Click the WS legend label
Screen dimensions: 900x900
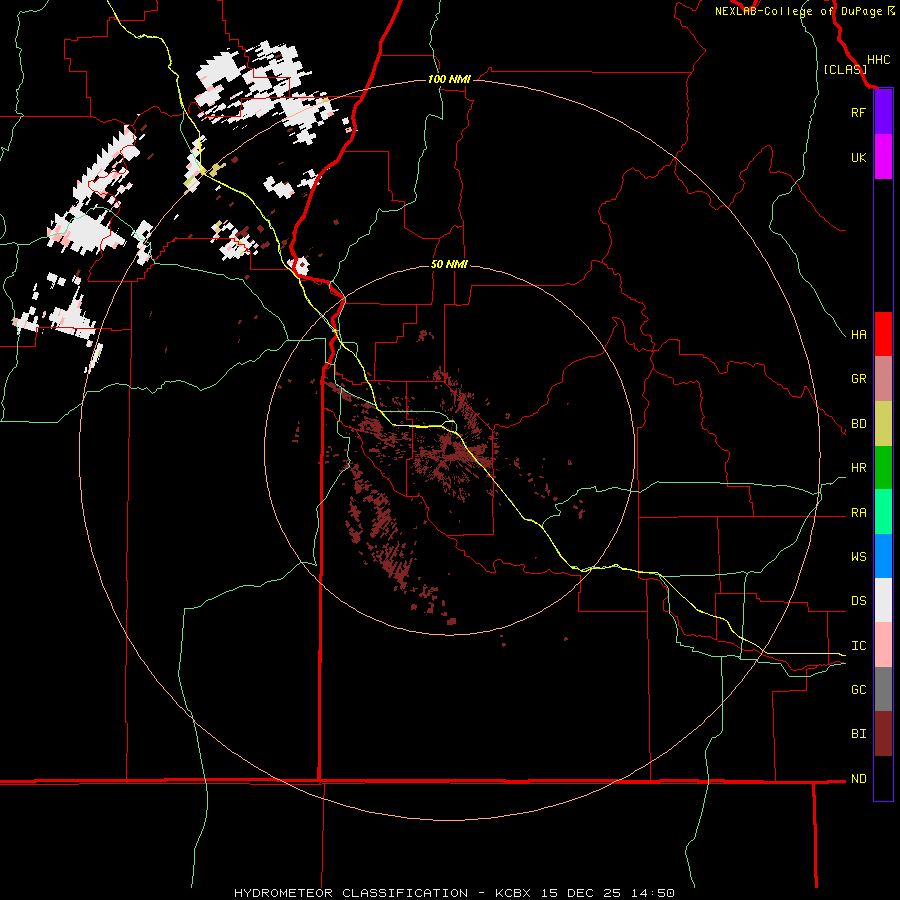pyautogui.click(x=858, y=556)
